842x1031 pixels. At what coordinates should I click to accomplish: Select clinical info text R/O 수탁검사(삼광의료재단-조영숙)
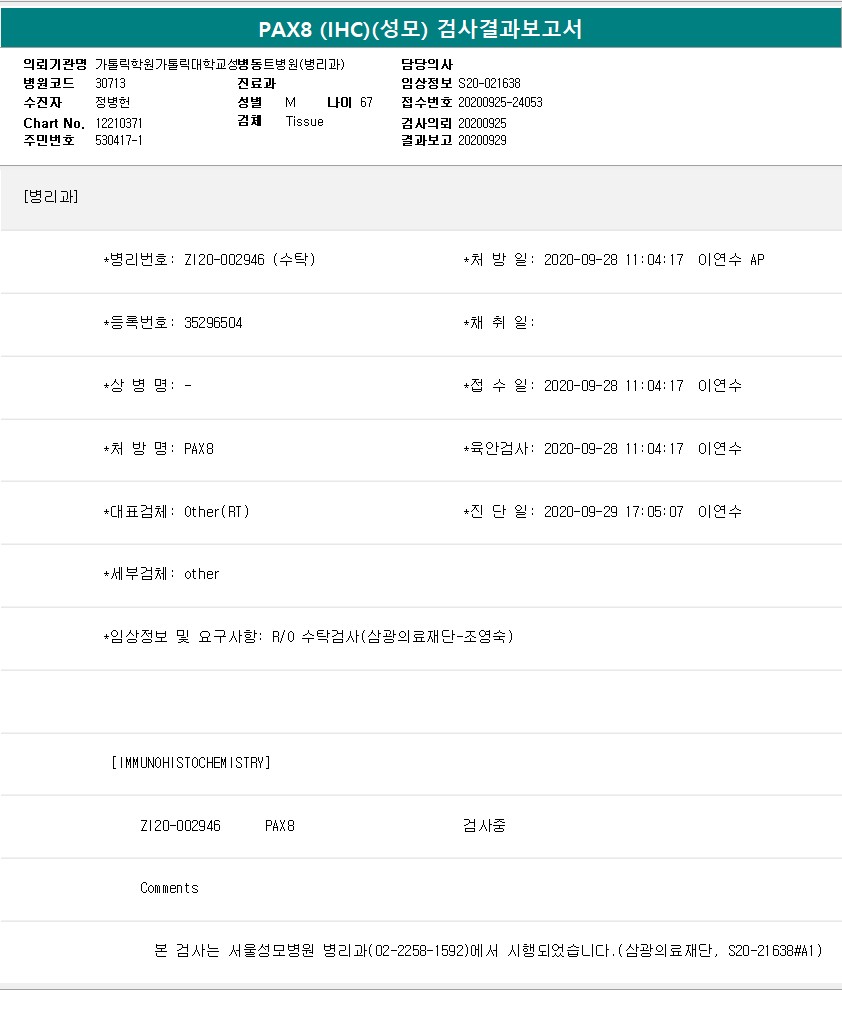(x=392, y=636)
